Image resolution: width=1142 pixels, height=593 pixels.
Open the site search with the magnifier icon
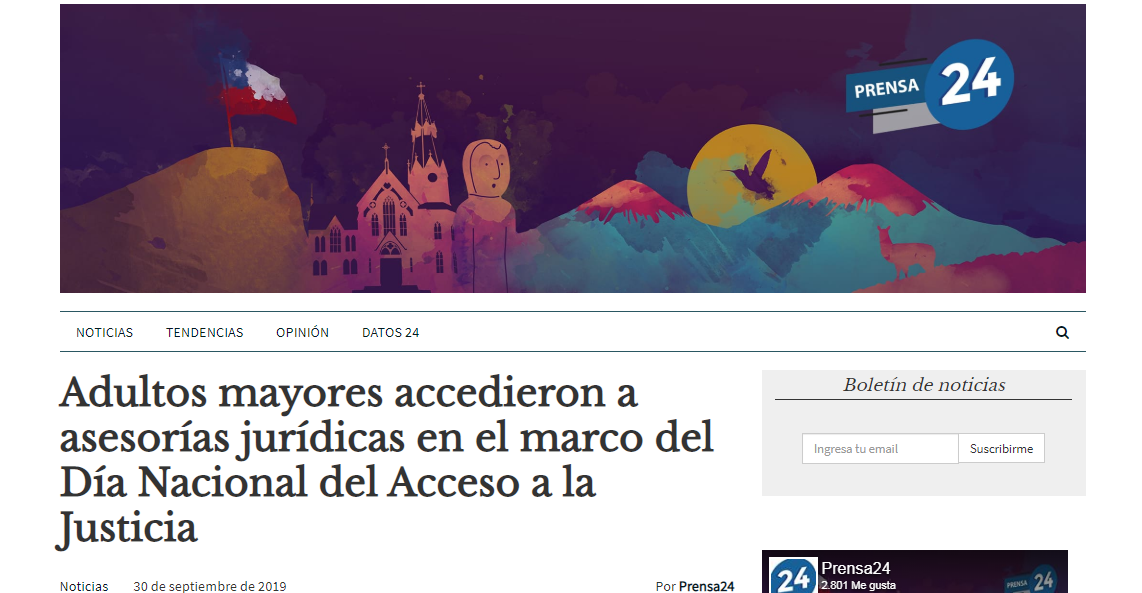(x=1062, y=332)
